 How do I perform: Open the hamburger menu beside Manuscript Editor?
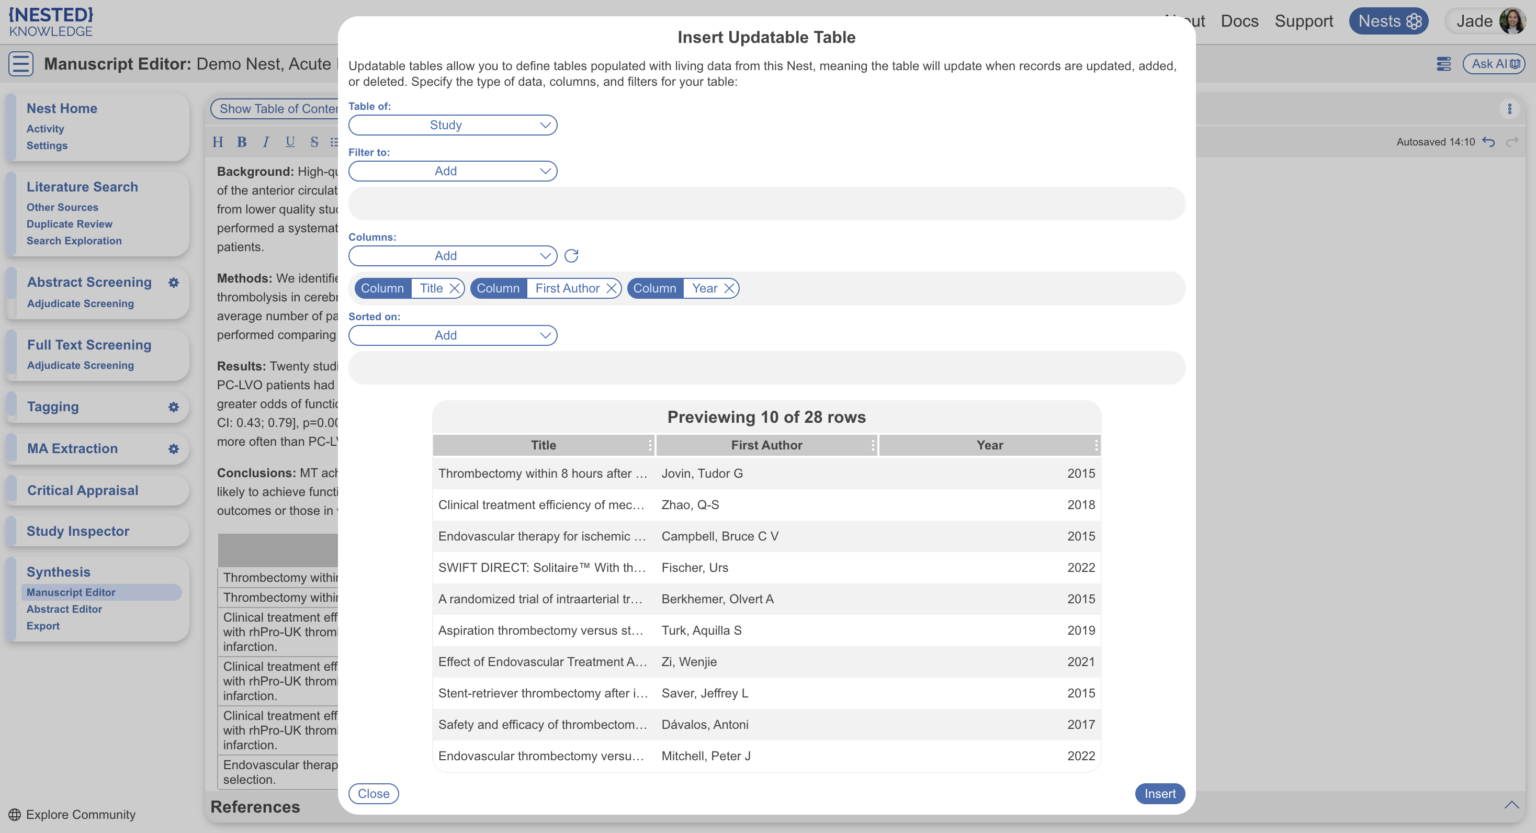pos(20,63)
